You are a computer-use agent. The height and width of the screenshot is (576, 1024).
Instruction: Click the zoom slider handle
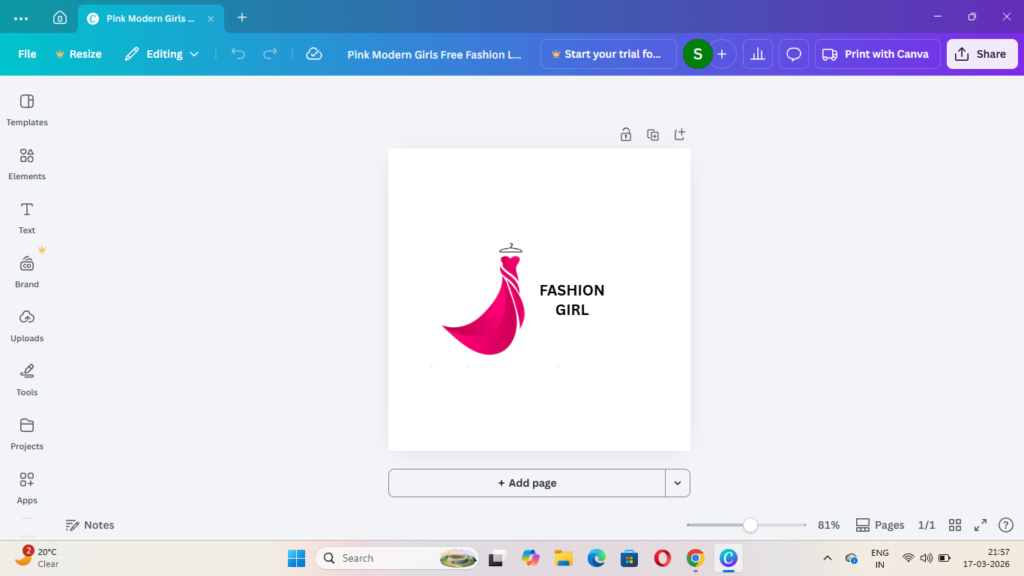pyautogui.click(x=750, y=525)
